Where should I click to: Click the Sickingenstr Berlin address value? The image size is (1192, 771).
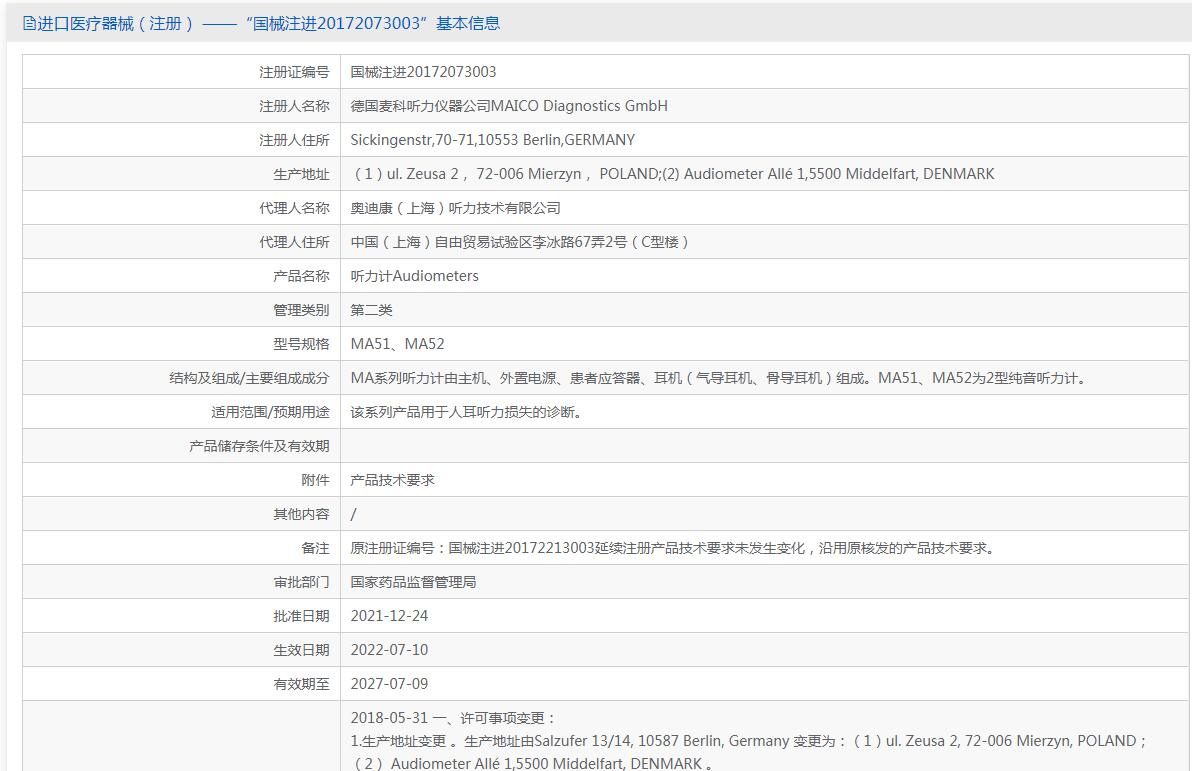click(x=493, y=140)
